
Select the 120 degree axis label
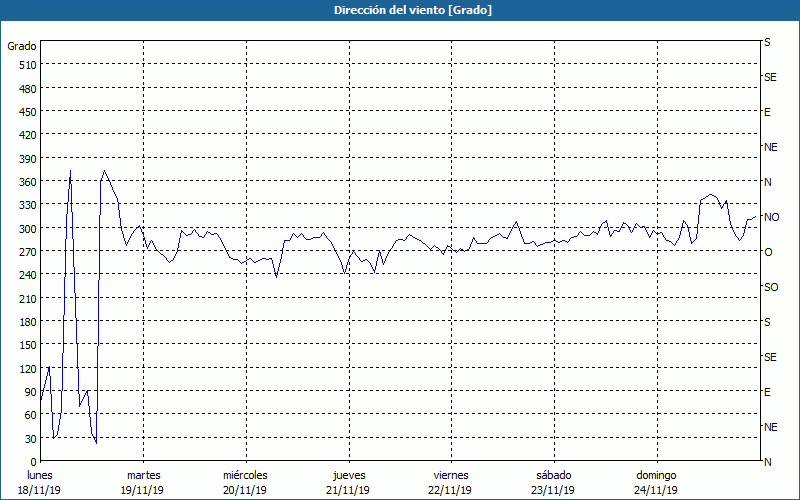point(29,369)
